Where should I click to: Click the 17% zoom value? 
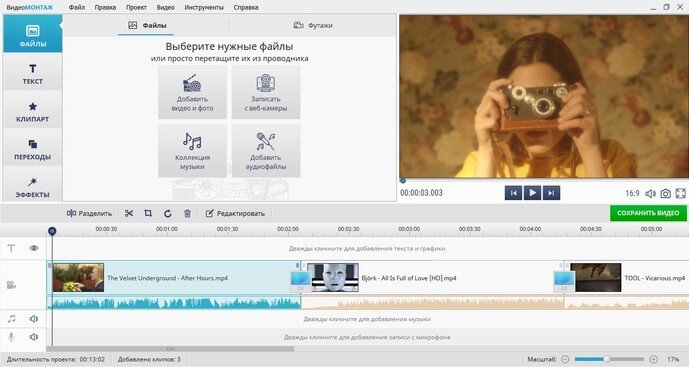pos(673,359)
